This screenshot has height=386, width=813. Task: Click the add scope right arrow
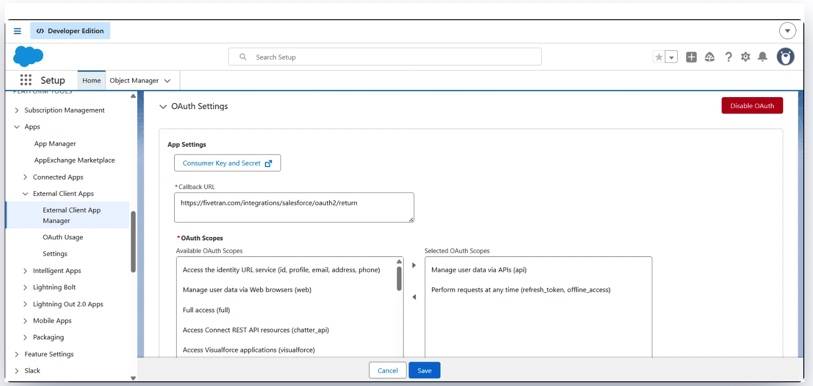414,265
